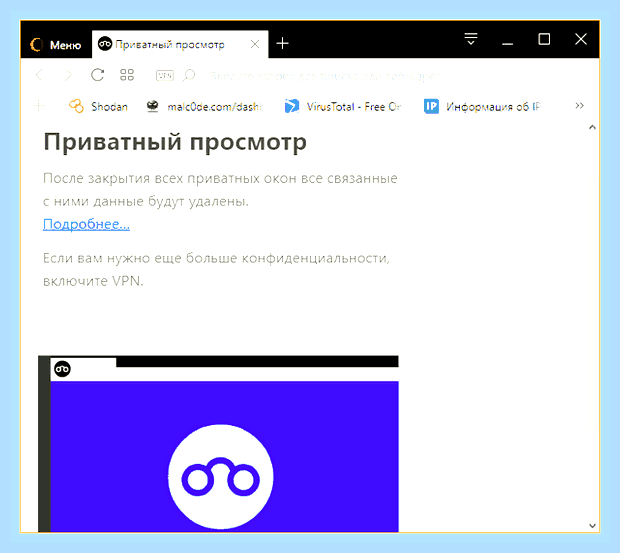620x553 pixels.
Task: Focus the address and search field
Action: [x=324, y=75]
